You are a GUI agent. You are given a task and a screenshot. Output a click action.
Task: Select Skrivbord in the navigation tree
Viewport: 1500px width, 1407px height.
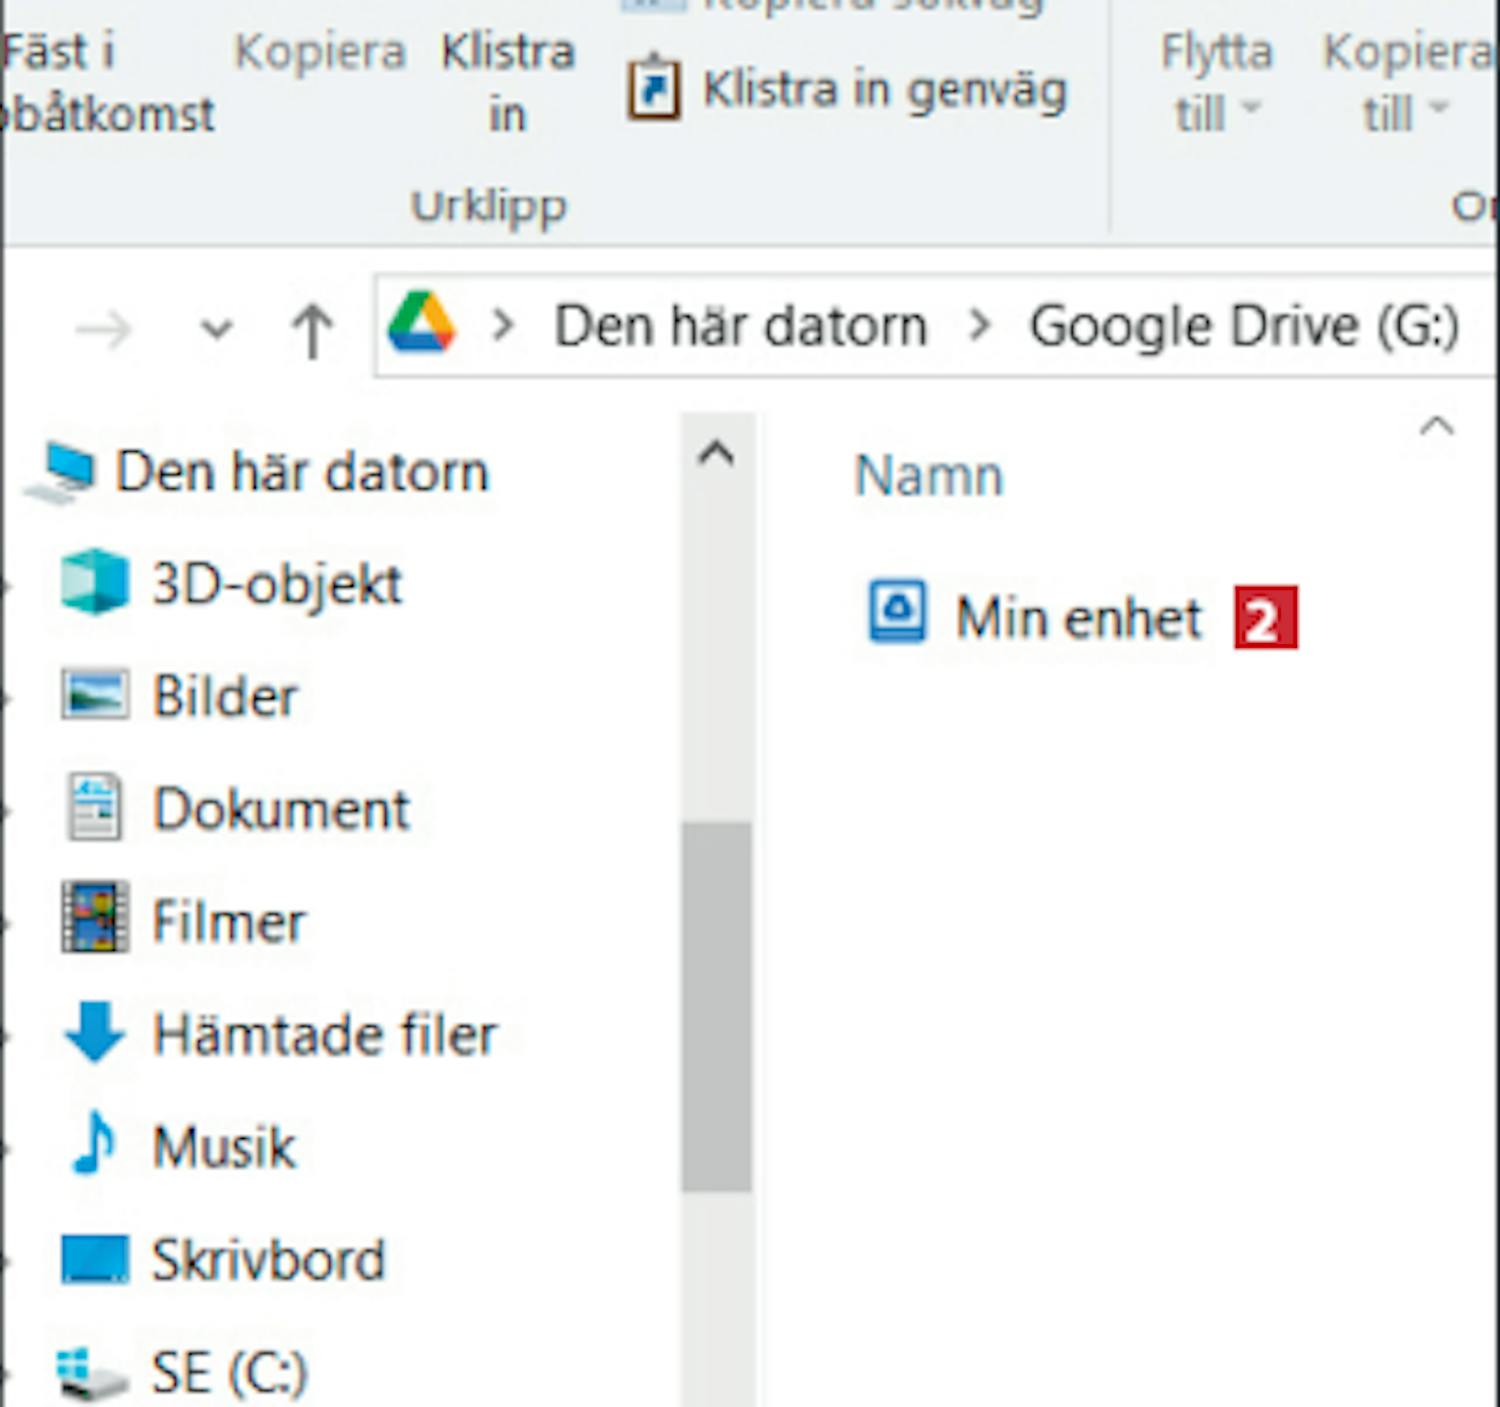point(267,1259)
